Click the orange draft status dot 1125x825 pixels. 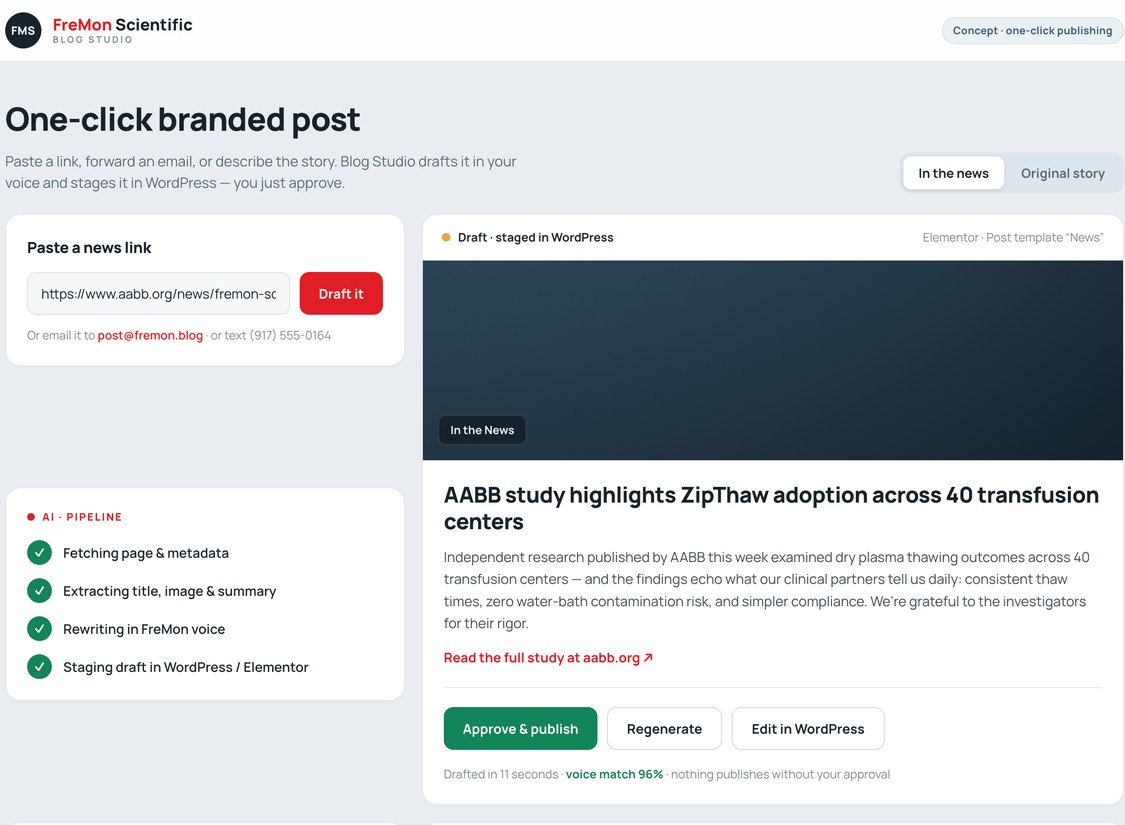tap(446, 237)
